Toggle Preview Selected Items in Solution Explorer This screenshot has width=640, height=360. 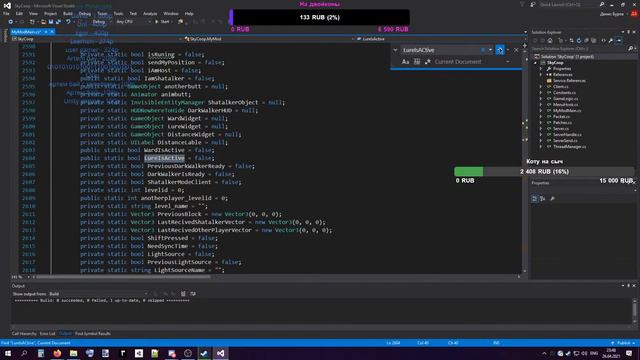619,40
